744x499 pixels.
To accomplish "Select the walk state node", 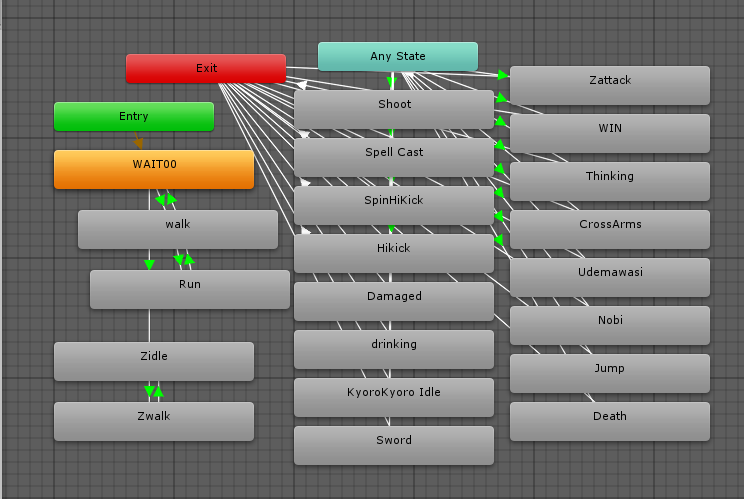I will click(178, 230).
